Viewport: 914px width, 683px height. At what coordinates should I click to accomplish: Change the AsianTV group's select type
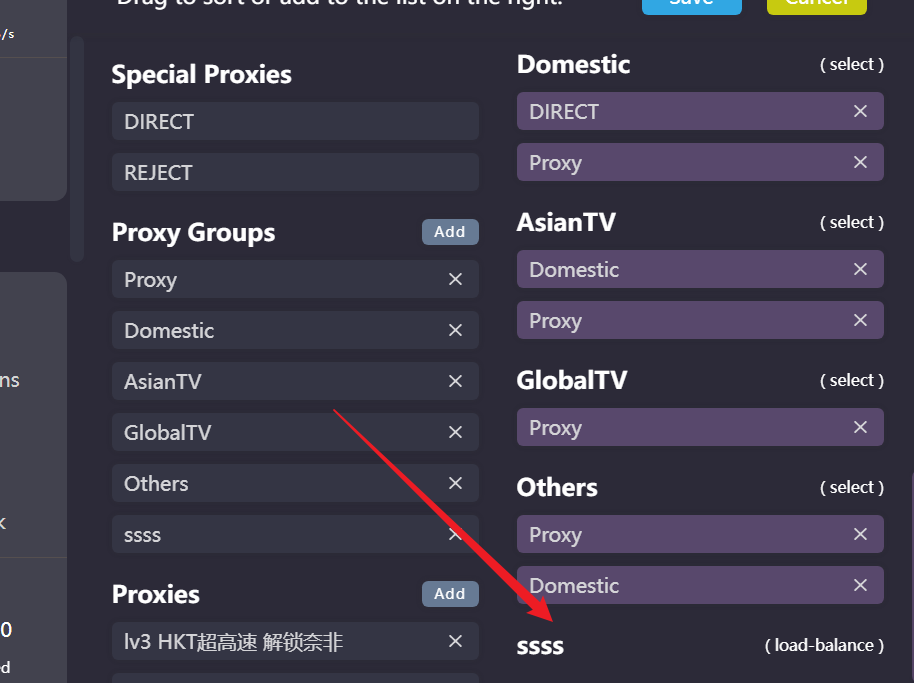[x=852, y=222]
